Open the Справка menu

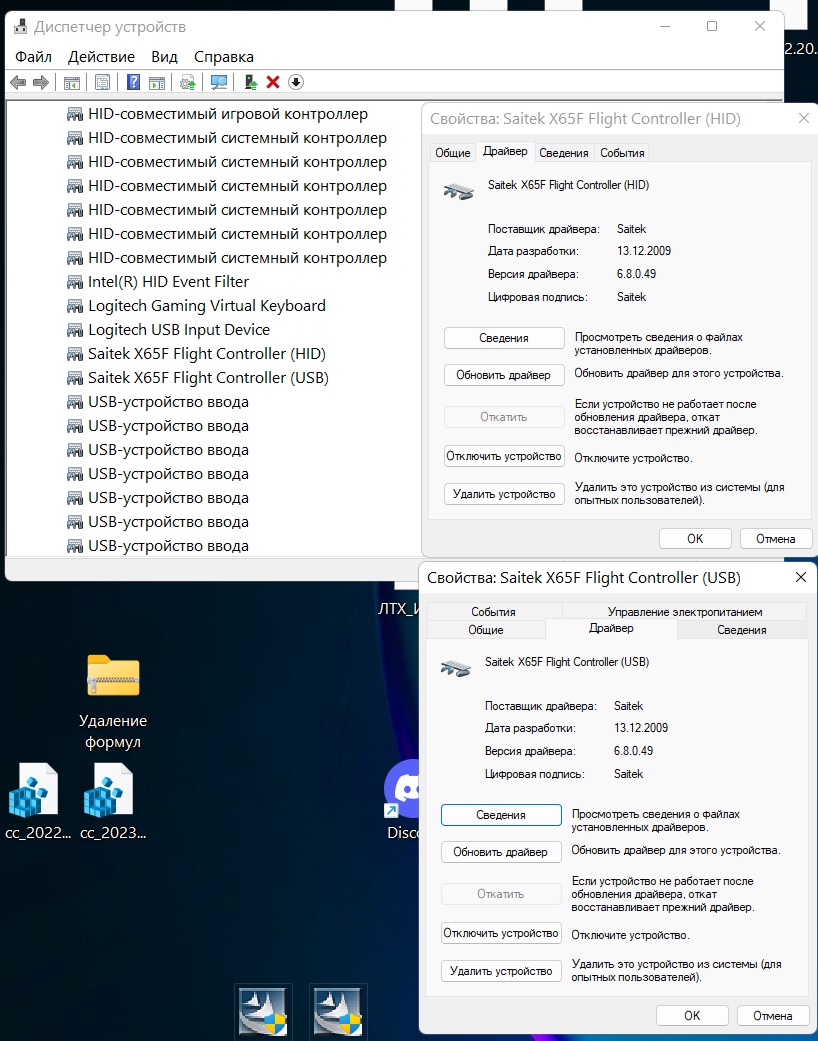click(x=224, y=57)
